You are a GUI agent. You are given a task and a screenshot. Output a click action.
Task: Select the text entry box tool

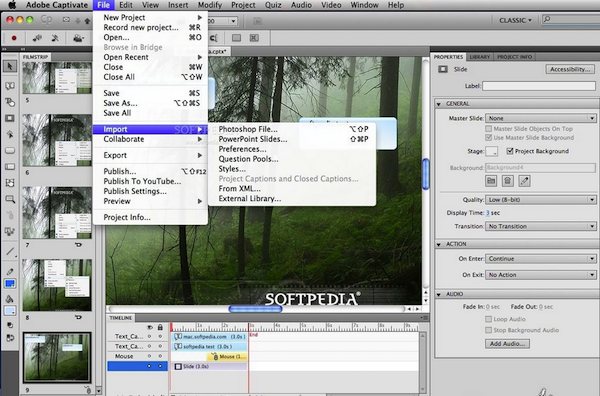[10, 166]
